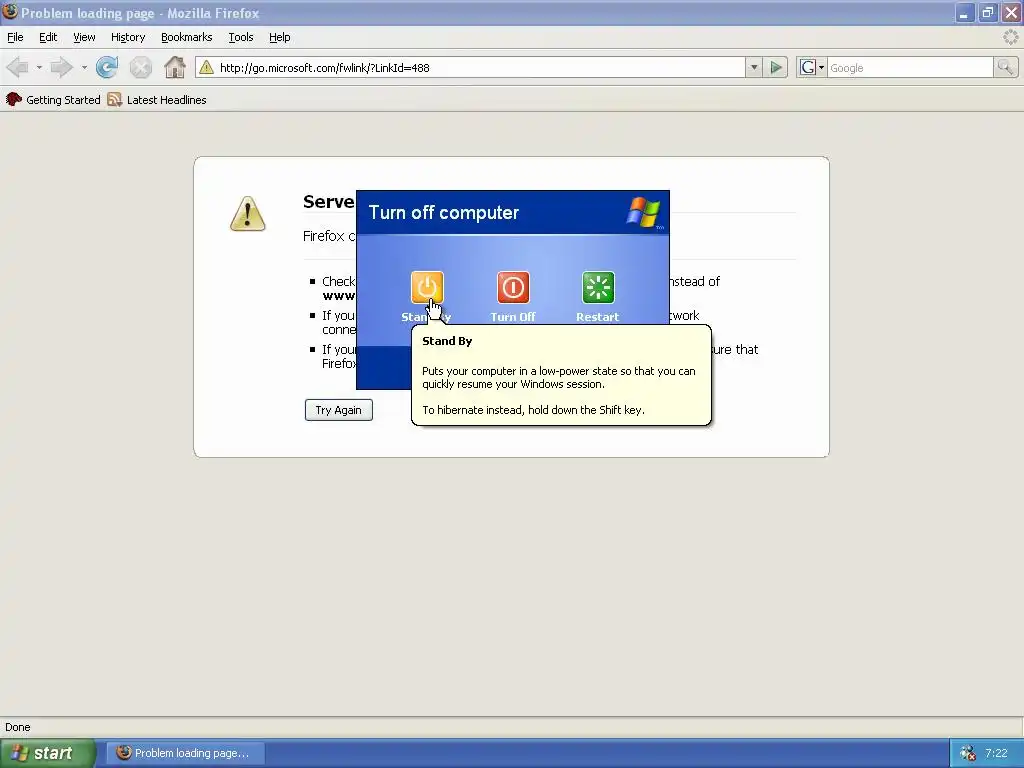Open the Bookmarks menu

pyautogui.click(x=187, y=37)
